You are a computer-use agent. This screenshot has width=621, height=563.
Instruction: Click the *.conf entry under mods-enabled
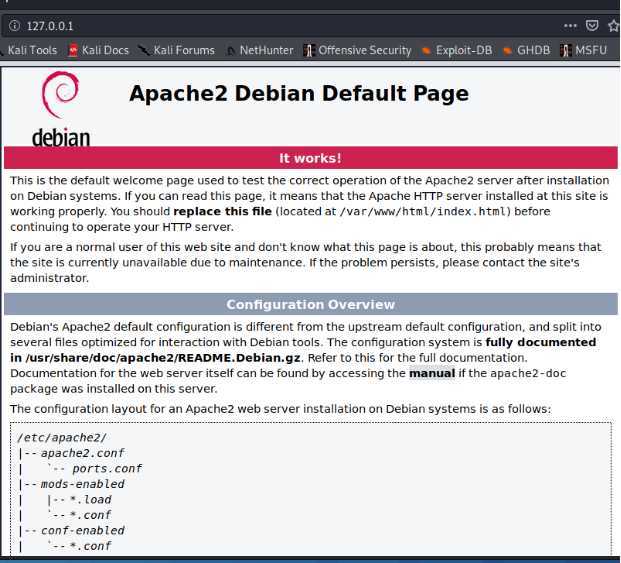click(x=90, y=515)
